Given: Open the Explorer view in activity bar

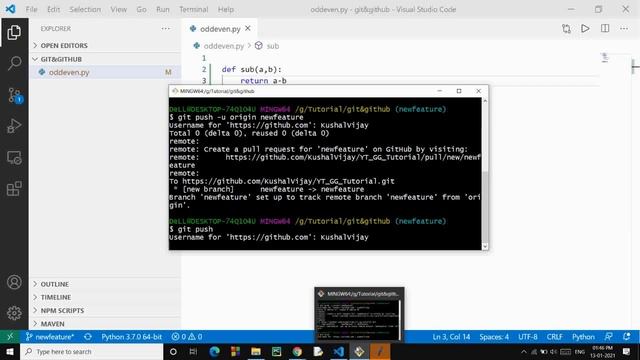Looking at the screenshot, I should (x=14, y=32).
